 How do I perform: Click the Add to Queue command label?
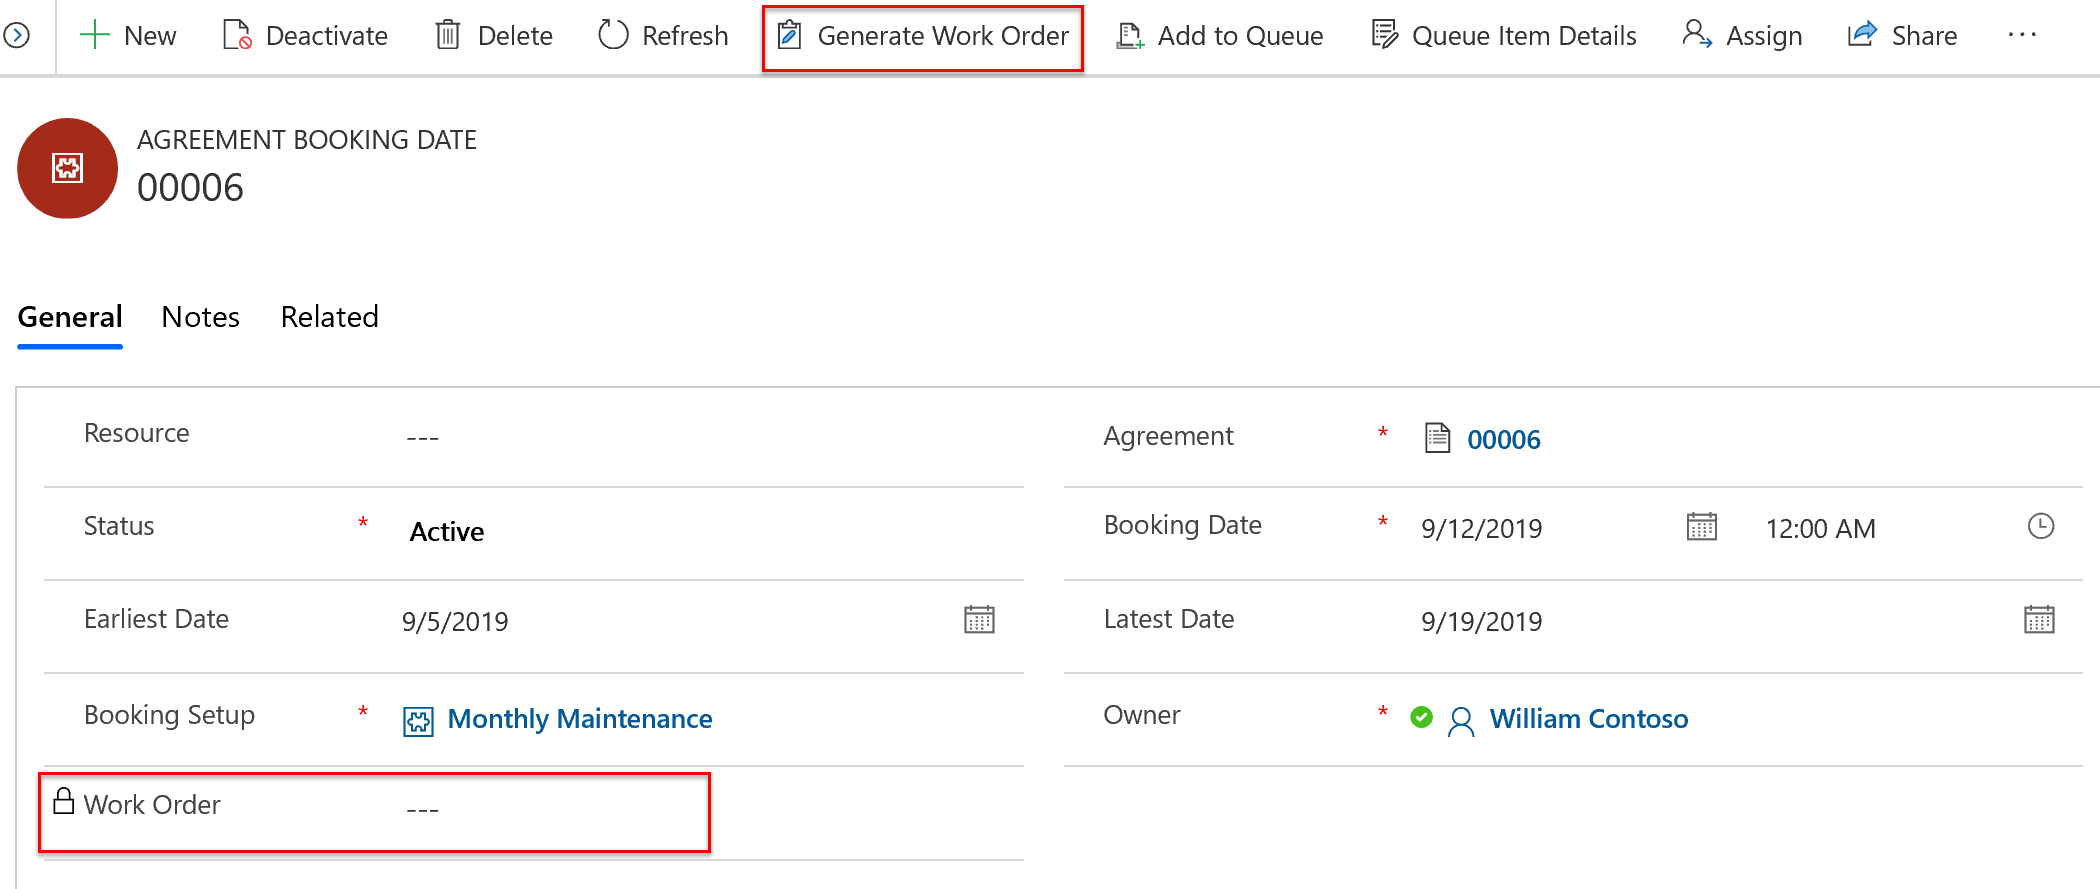pos(1240,36)
